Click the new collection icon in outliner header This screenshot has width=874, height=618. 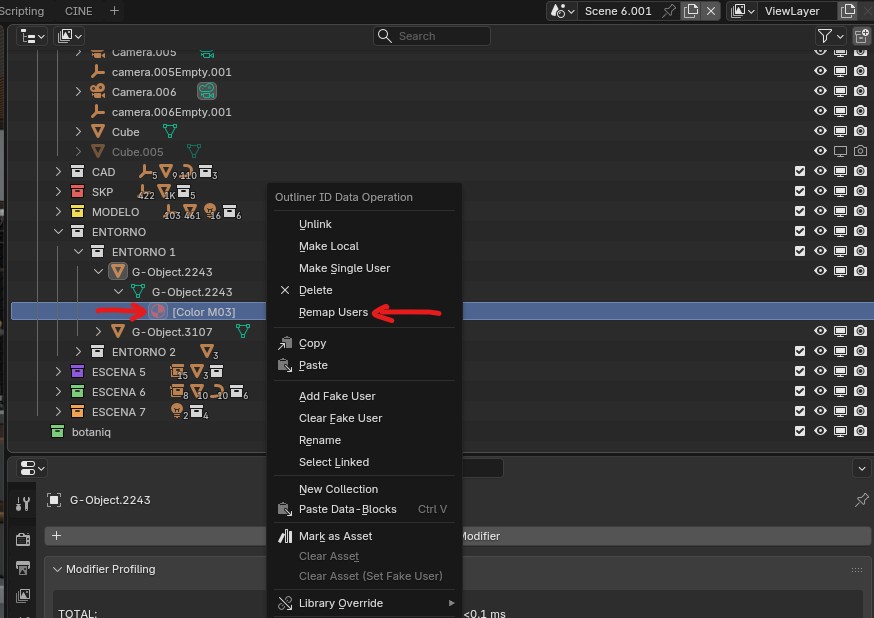[x=861, y=36]
